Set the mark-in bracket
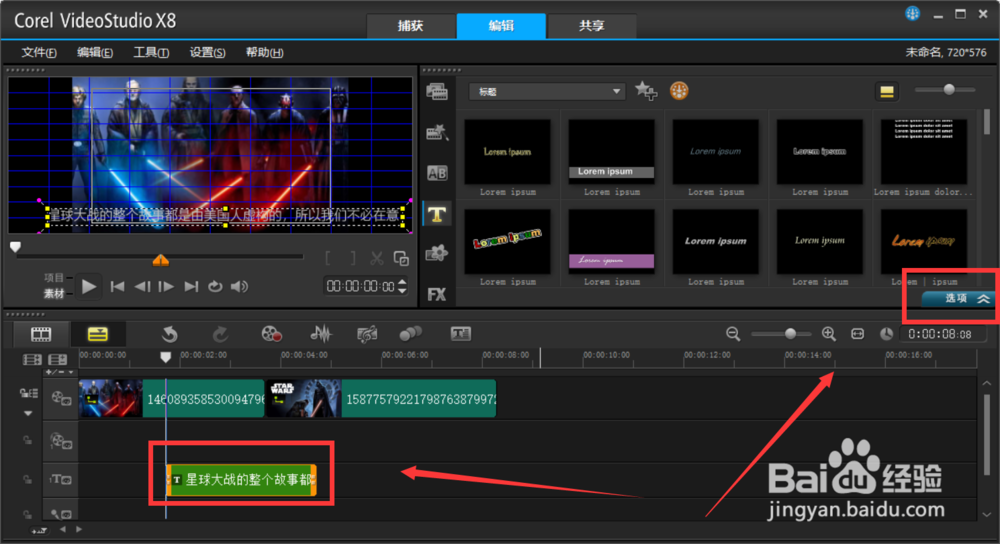Viewport: 1000px width, 544px height. pos(328,258)
